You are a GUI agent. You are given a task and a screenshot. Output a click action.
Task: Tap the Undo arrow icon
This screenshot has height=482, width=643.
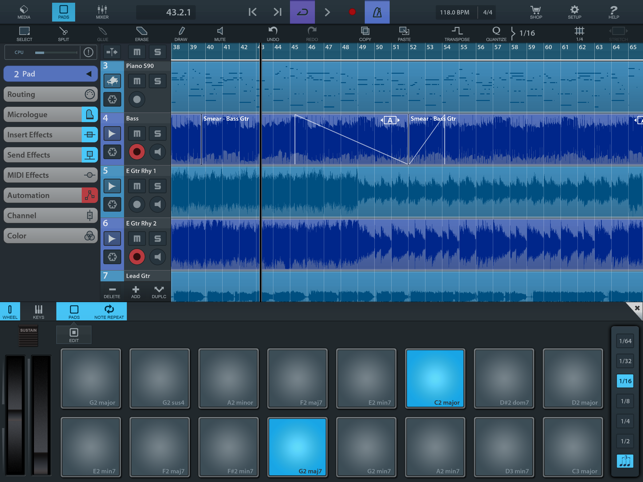pyautogui.click(x=272, y=33)
